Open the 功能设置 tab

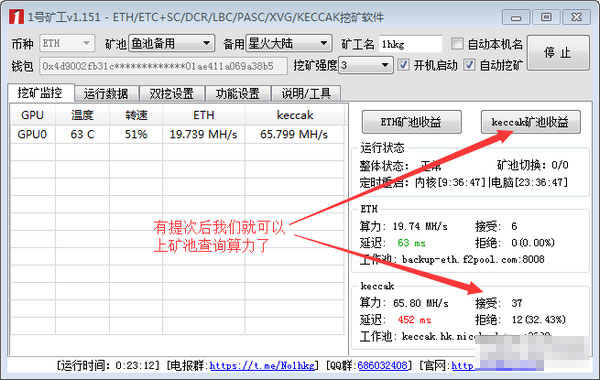coord(238,94)
